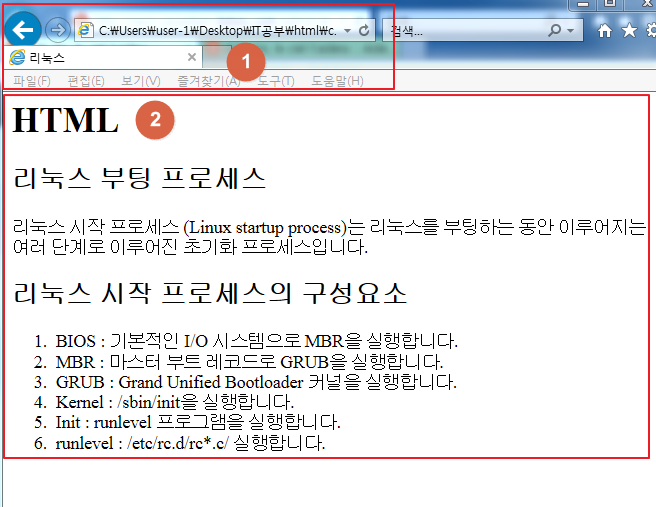The height and width of the screenshot is (507, 656).
Task: Click the heading 리눅스 부팅 프로세스
Action: [x=139, y=178]
